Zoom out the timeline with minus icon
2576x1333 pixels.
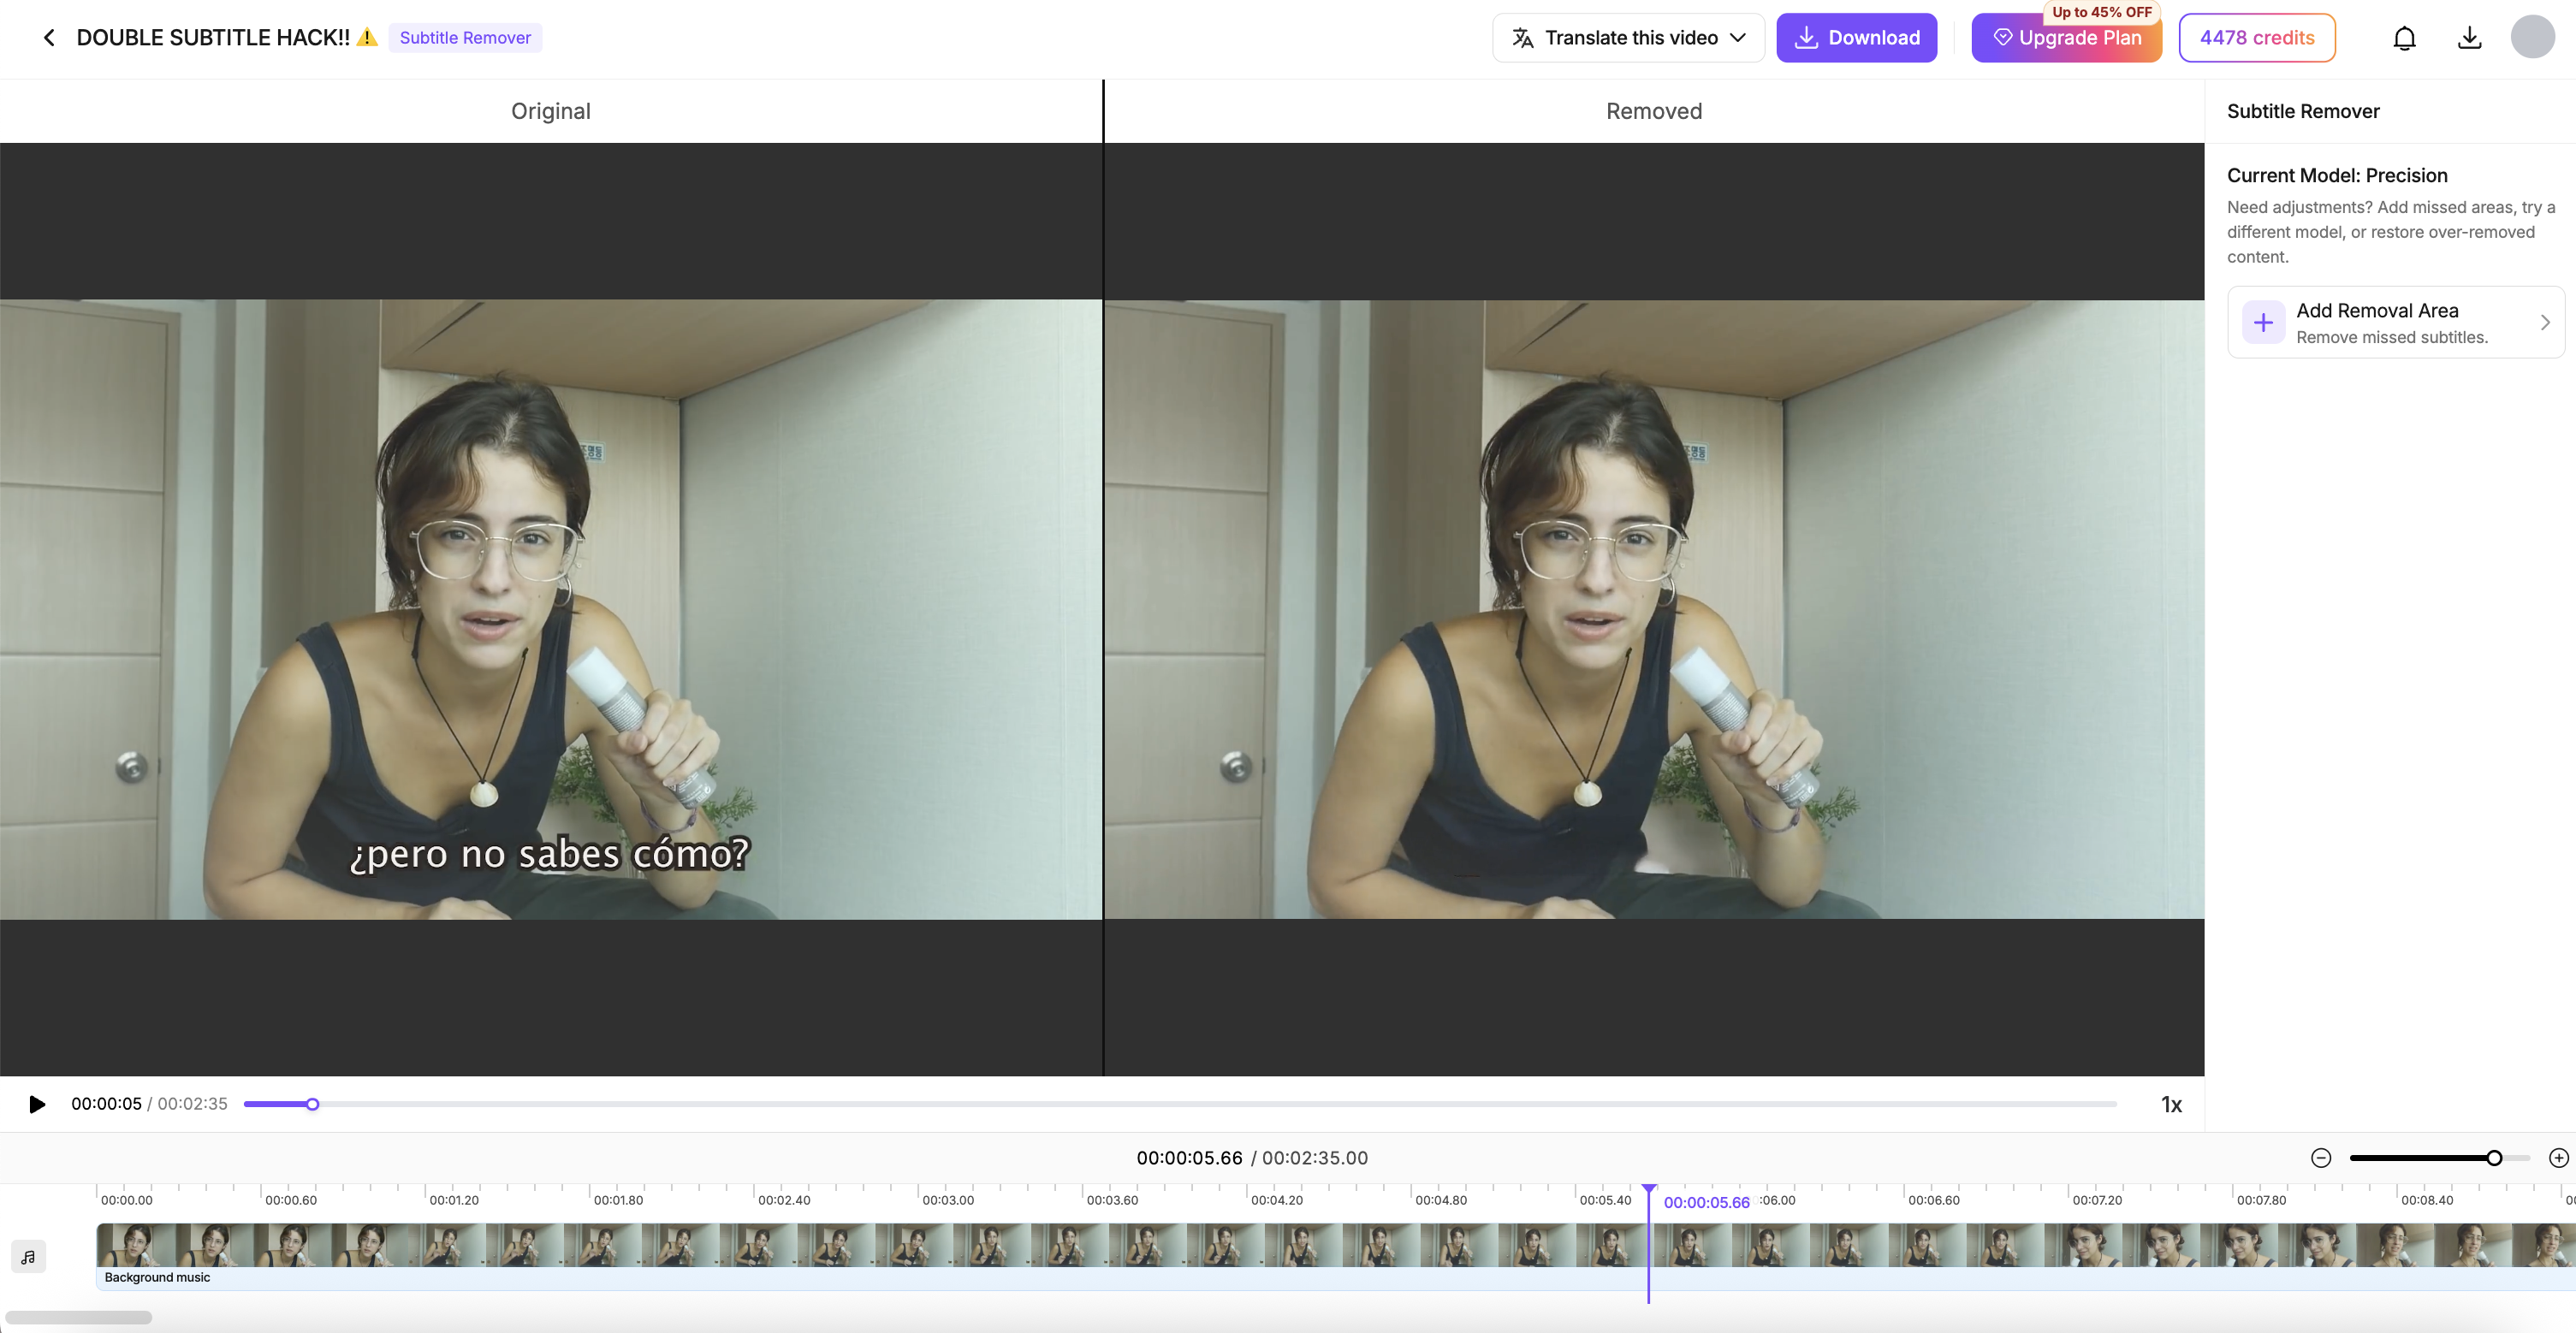click(2321, 1157)
